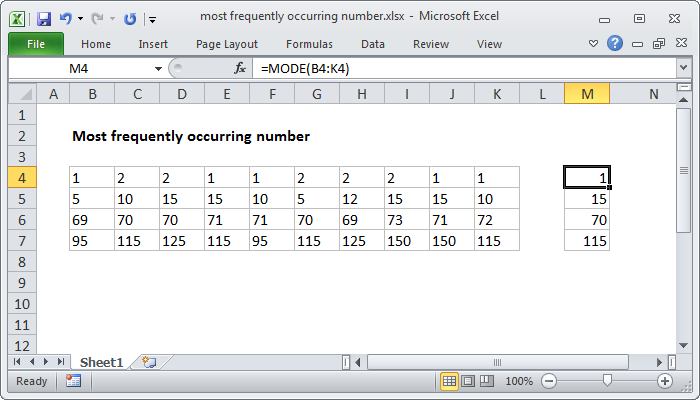Viewport: 700px width, 400px height.
Task: Select column M header
Action: 587,94
